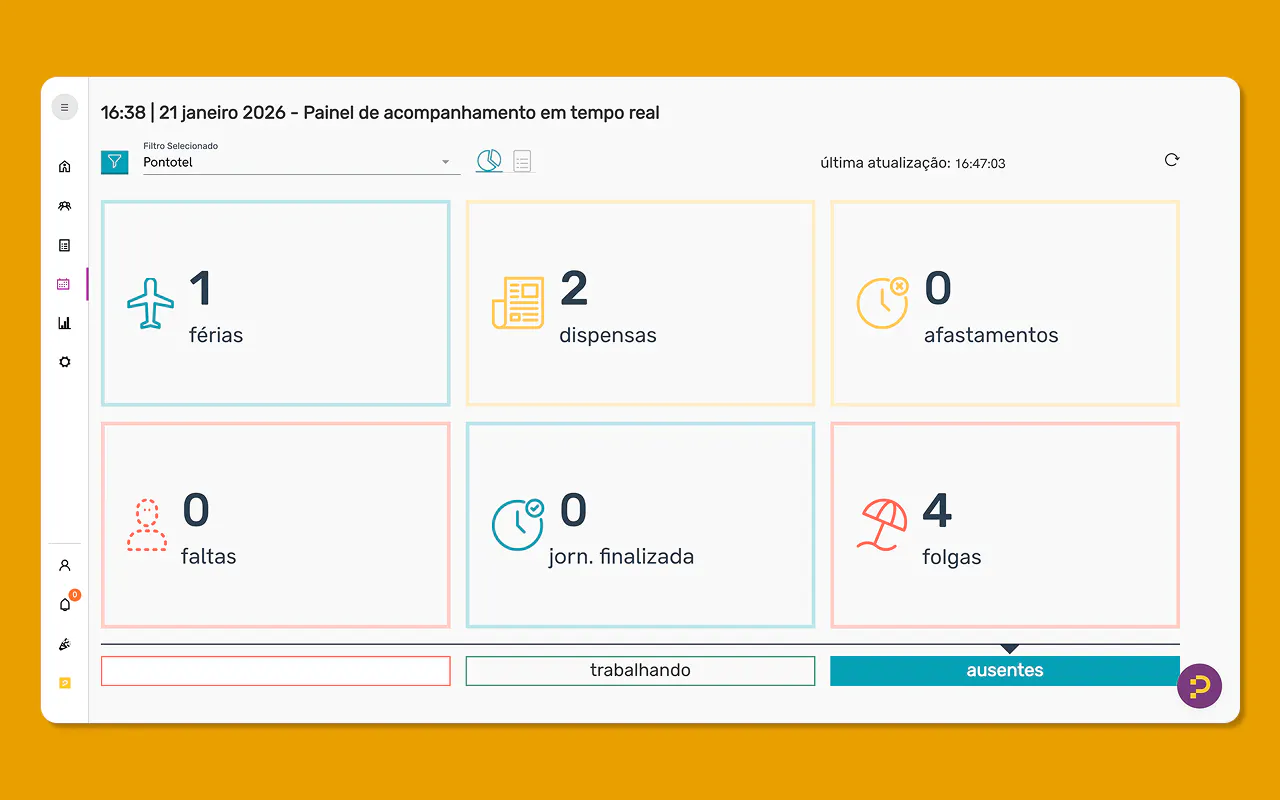Click the Pontotel filter field

301,162
